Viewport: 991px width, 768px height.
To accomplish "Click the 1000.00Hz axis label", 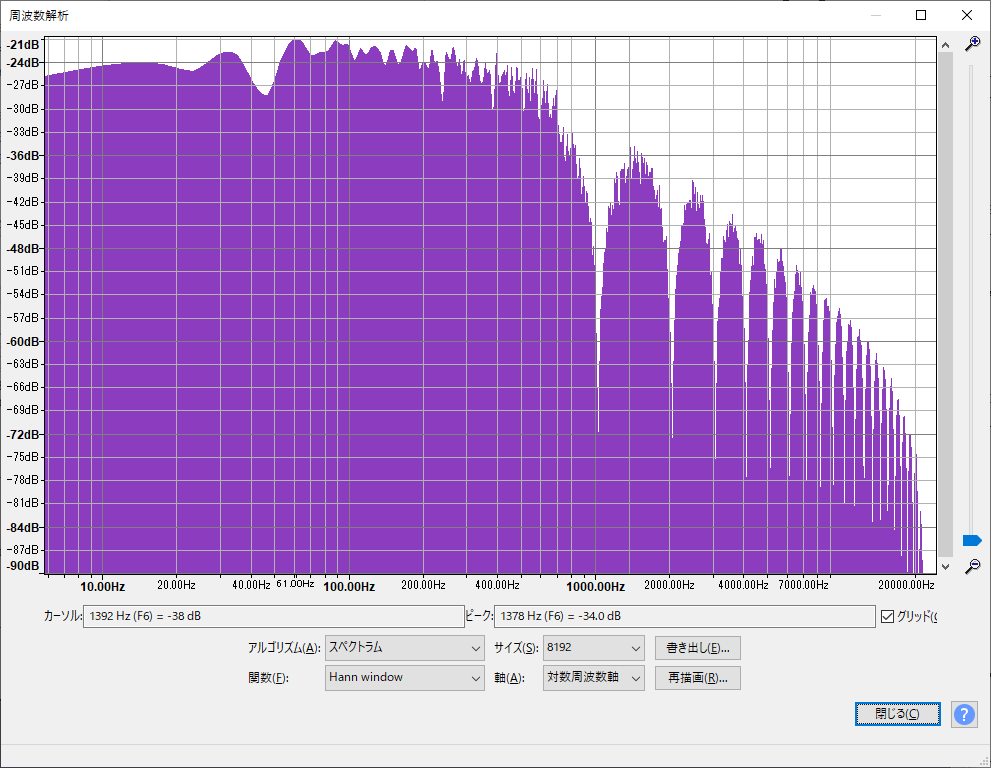I will tap(595, 587).
